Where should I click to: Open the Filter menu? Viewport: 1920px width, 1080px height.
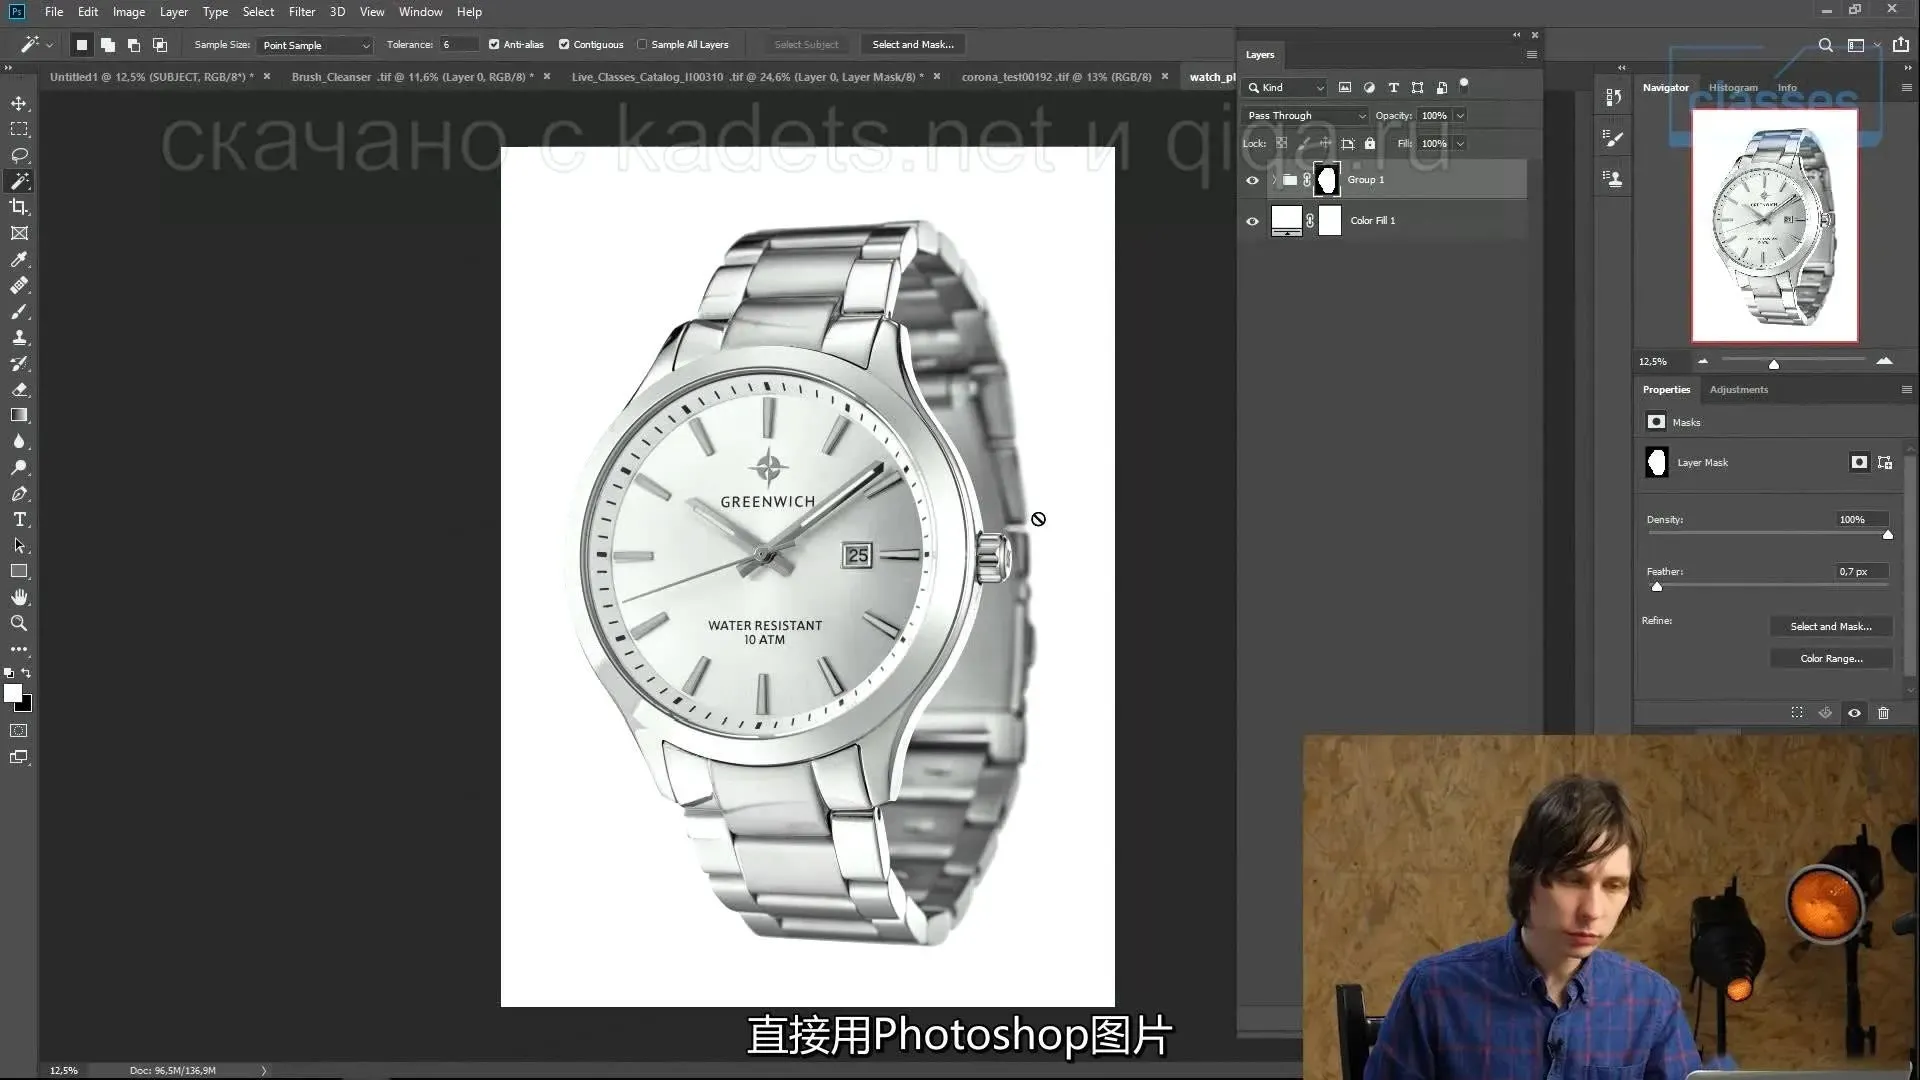(302, 12)
